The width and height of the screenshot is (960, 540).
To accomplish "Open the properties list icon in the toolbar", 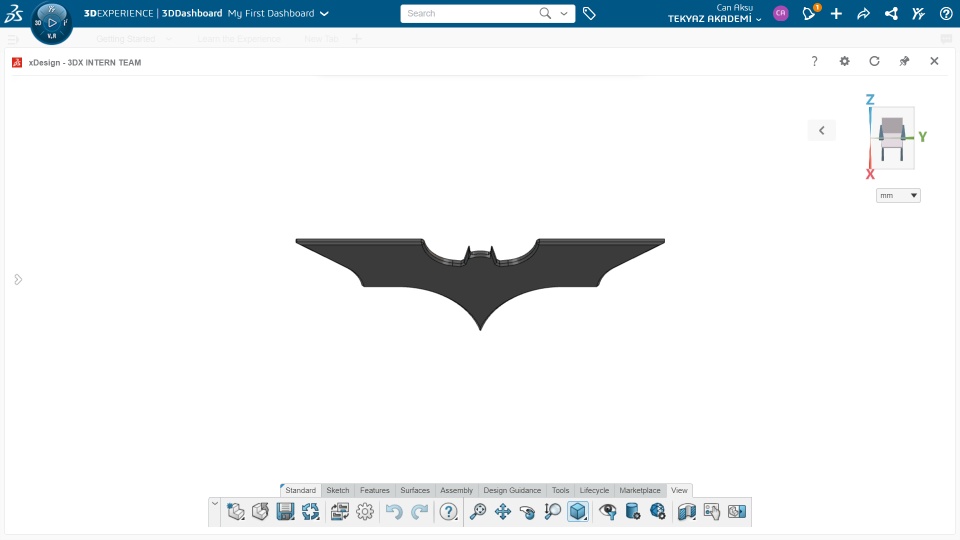I will coord(340,511).
